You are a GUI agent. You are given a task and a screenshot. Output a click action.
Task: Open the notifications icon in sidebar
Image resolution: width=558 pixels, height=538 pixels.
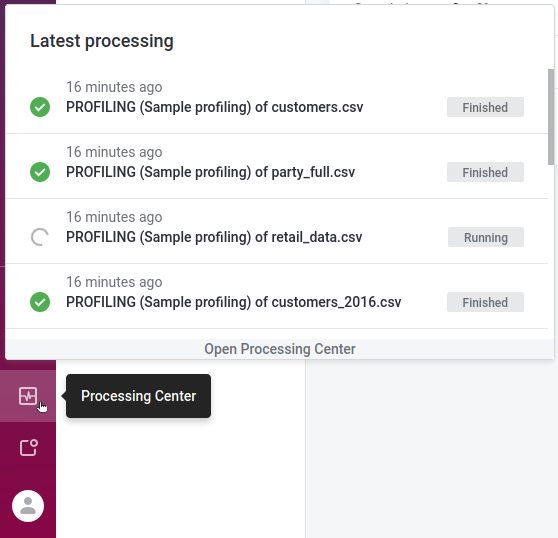(28, 448)
